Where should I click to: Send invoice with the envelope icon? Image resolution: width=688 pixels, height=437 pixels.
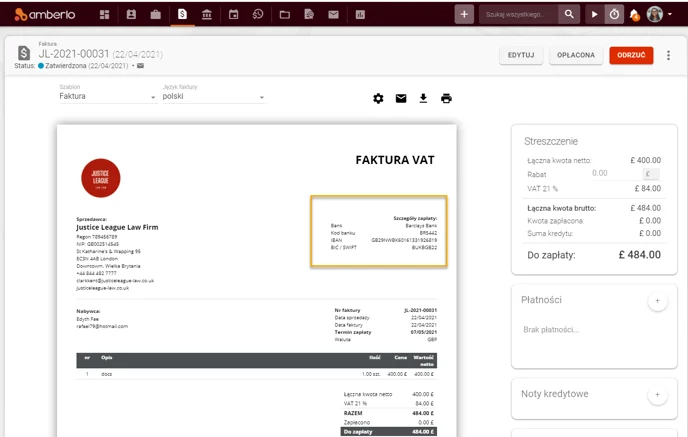[401, 98]
